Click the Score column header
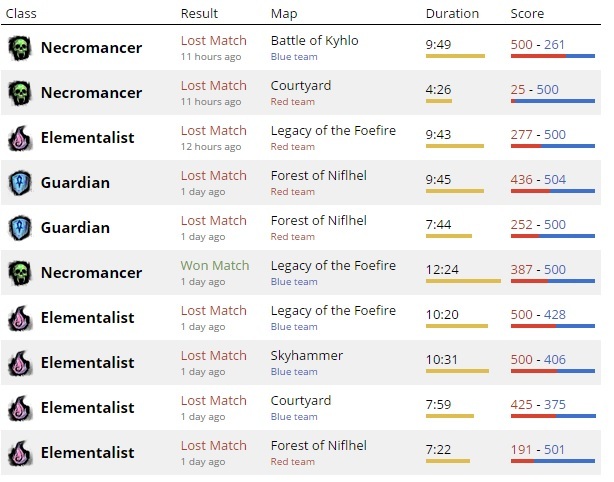This screenshot has width=614, height=482. point(527,14)
